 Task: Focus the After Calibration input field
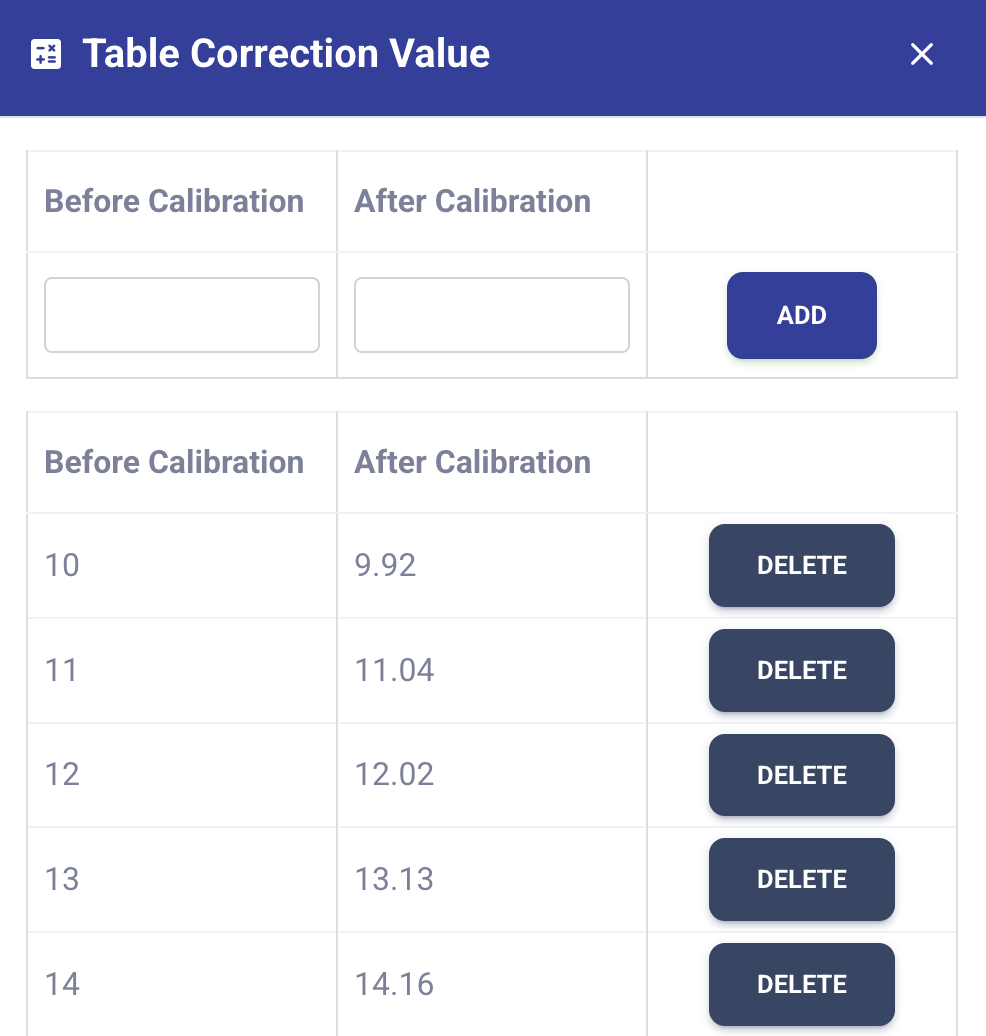tap(492, 315)
